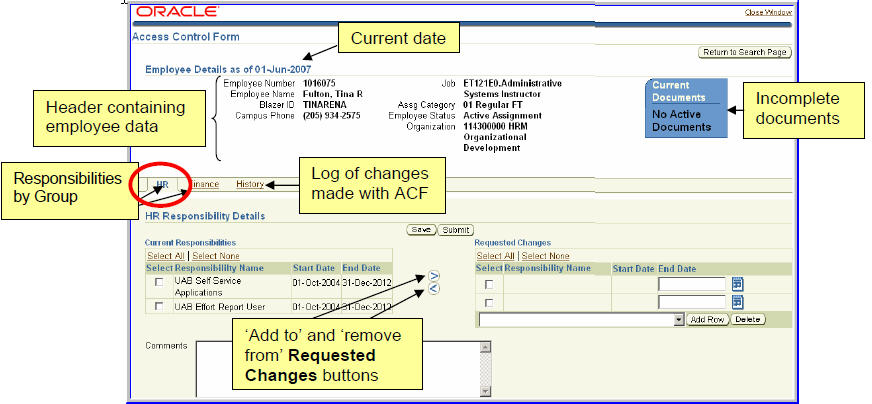Image resolution: width=872 pixels, height=404 pixels.
Task: Click Employee Number value 1016075
Action: [x=319, y=83]
